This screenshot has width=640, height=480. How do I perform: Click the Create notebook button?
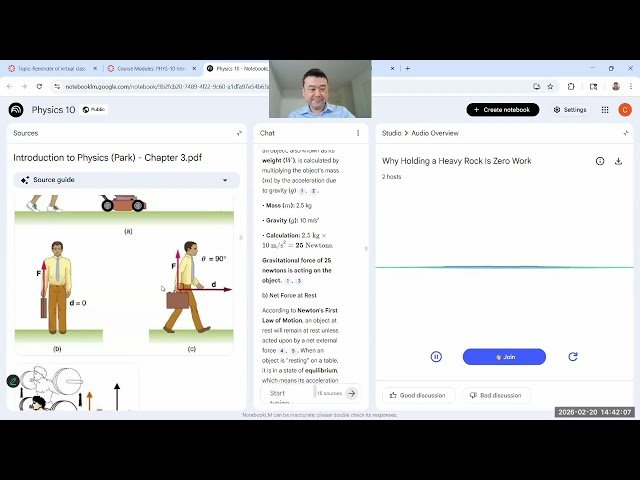tap(502, 110)
